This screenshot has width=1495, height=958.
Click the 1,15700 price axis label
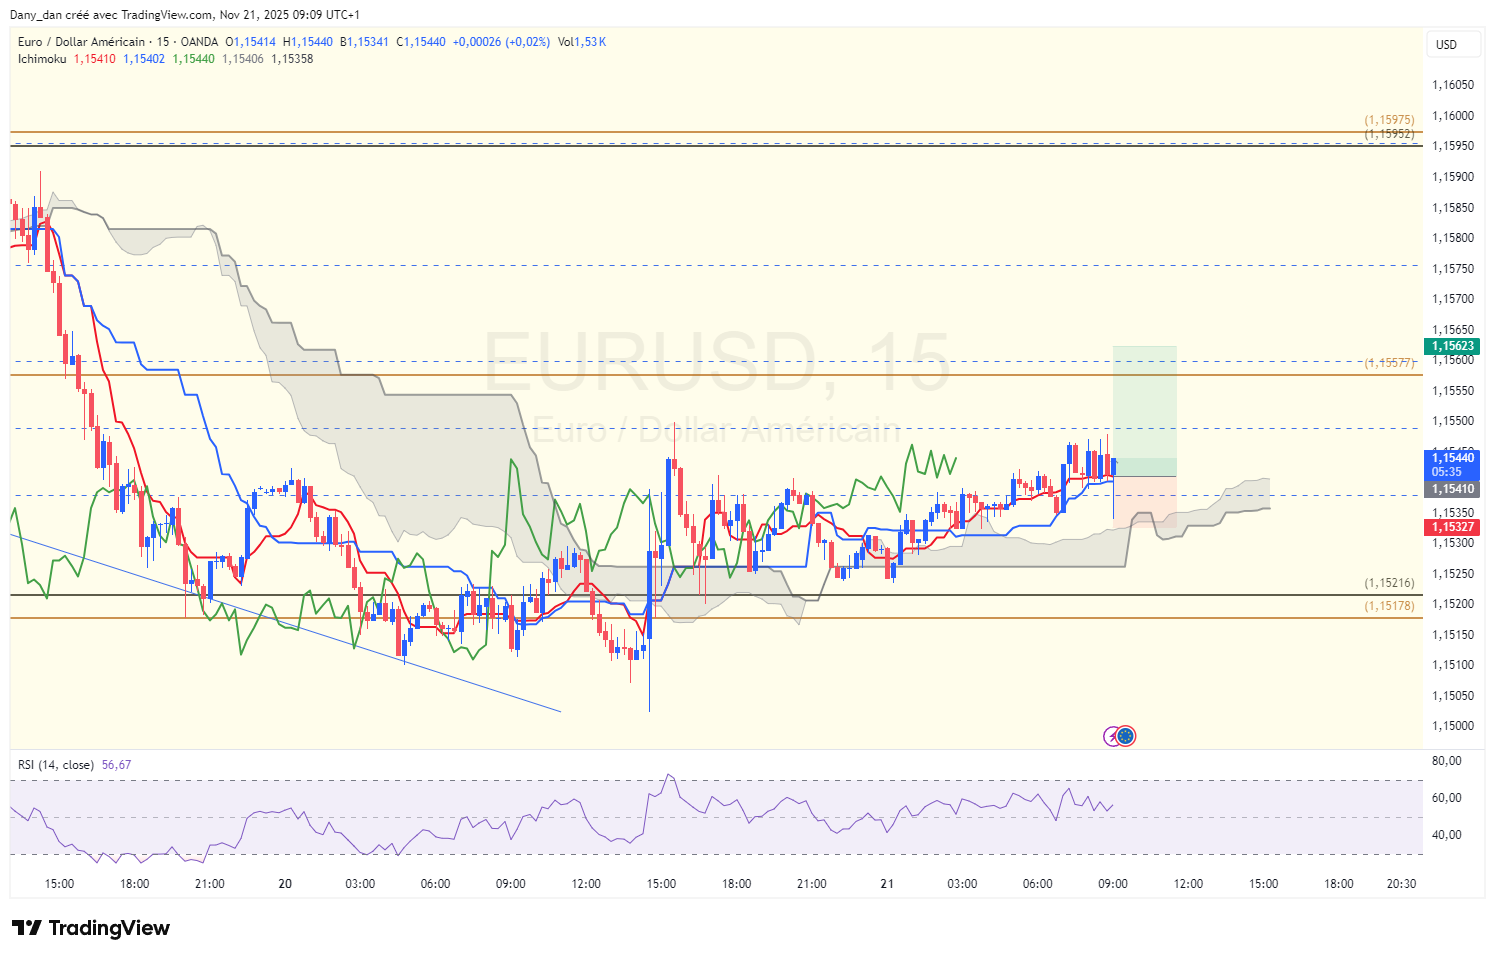pyautogui.click(x=1453, y=299)
